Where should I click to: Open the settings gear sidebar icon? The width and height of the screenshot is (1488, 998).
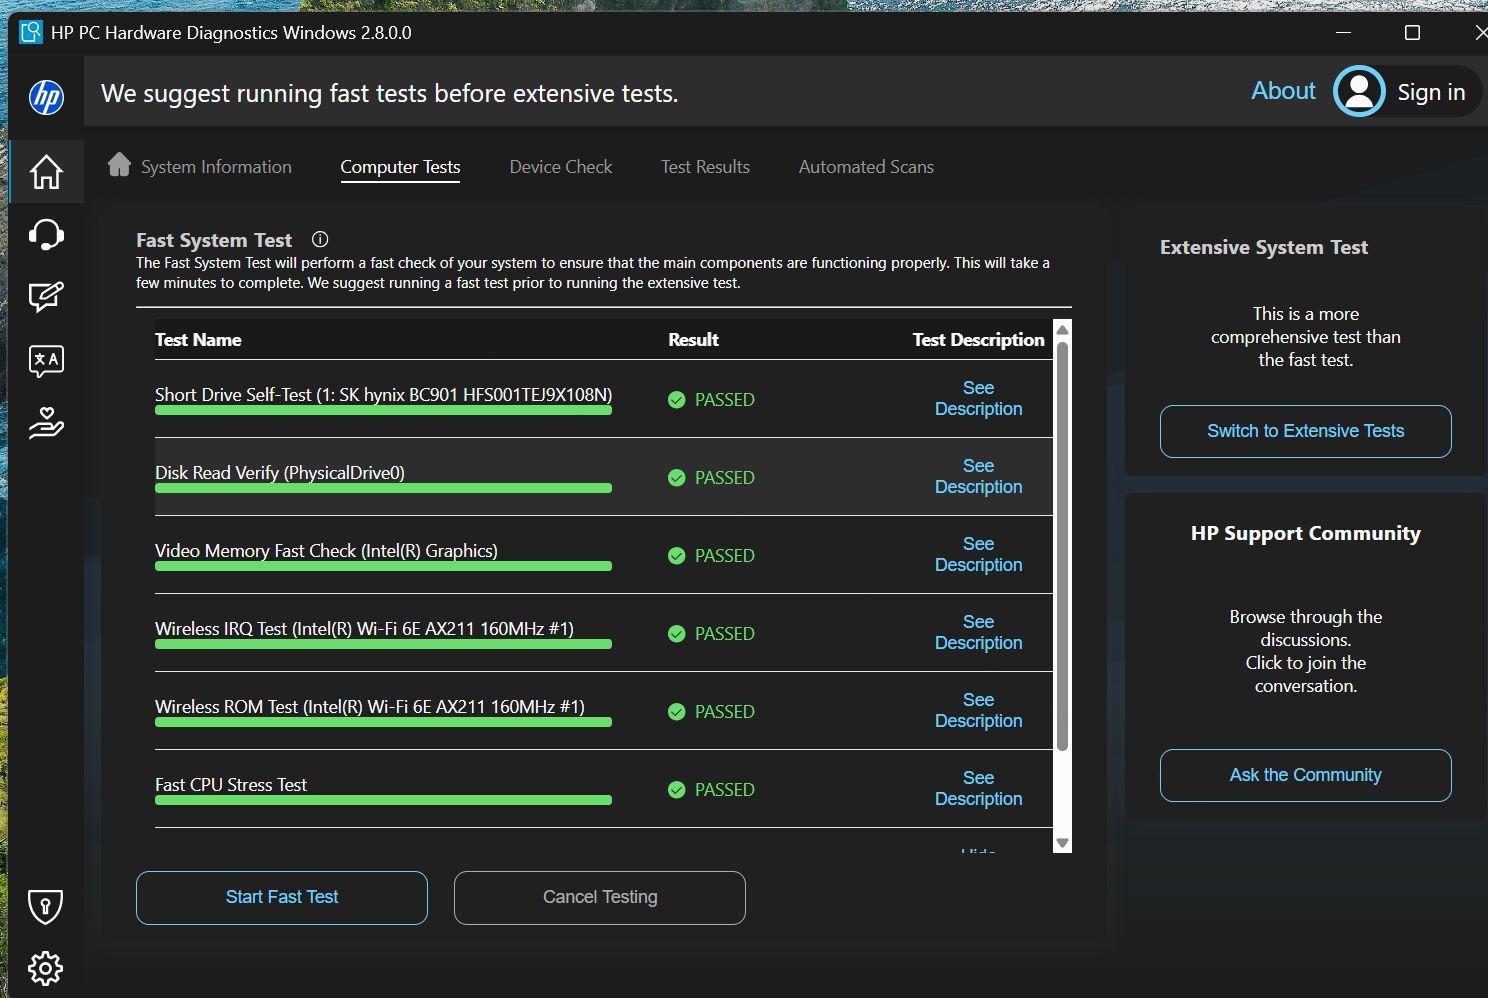(45, 968)
